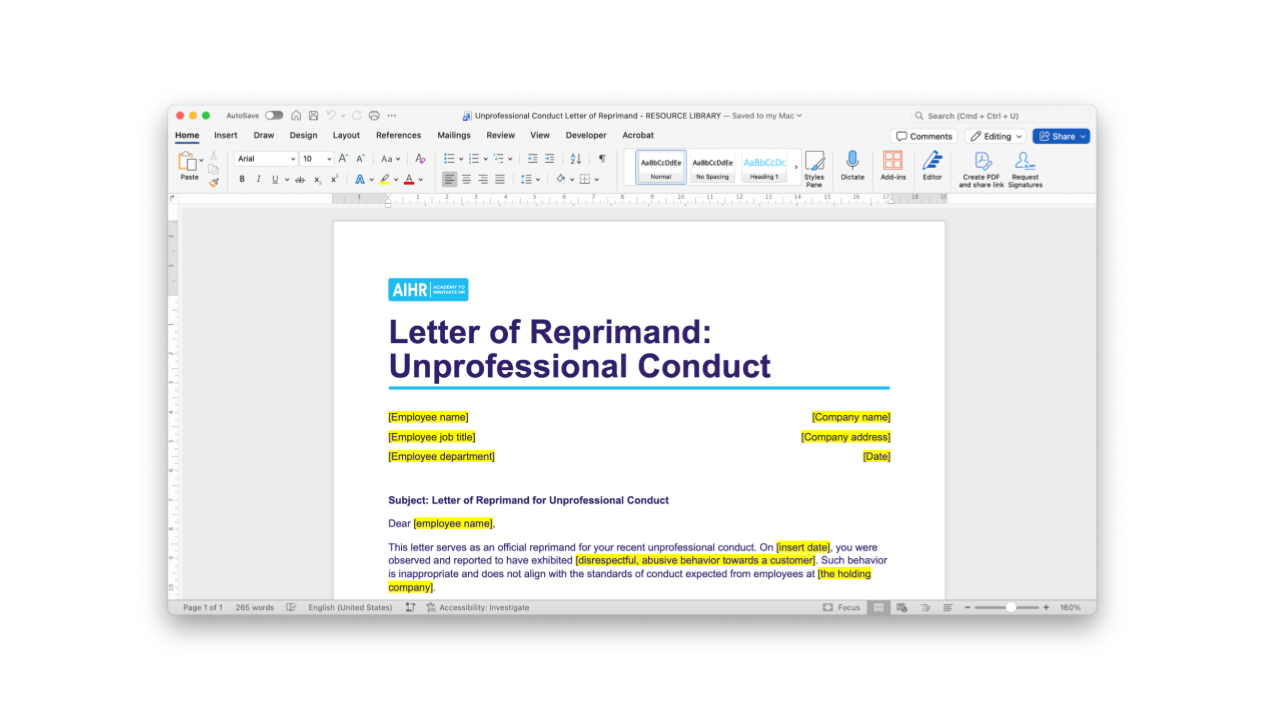Expand the font size dropdown

[x=329, y=159]
